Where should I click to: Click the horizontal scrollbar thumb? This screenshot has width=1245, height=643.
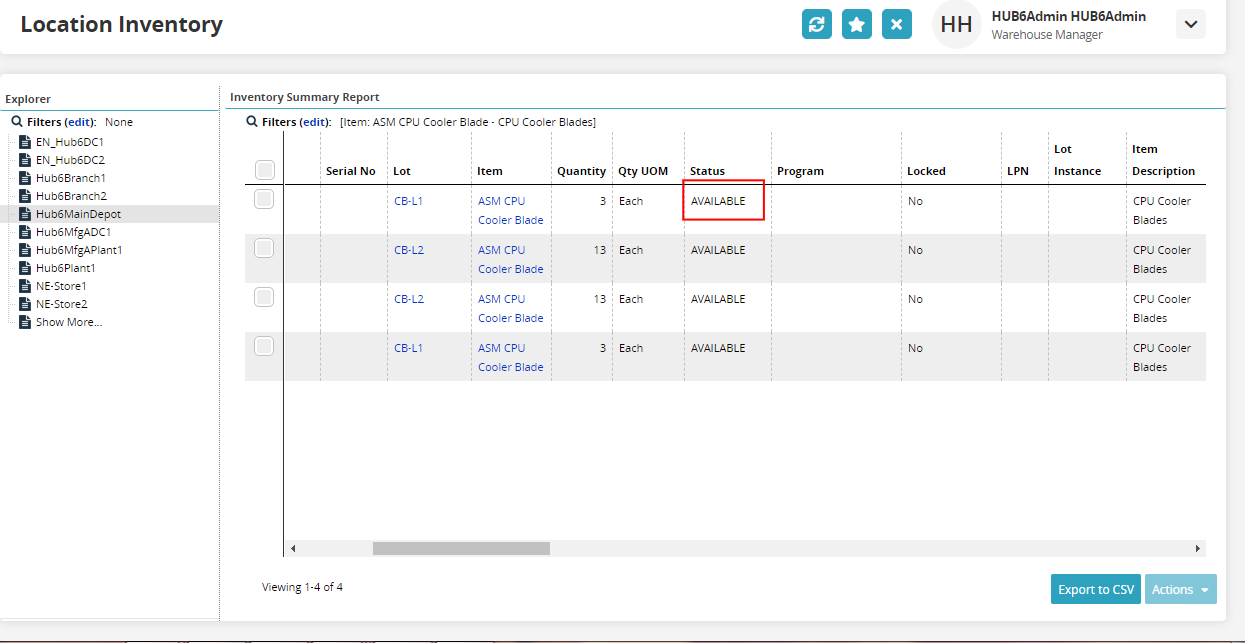click(x=461, y=548)
